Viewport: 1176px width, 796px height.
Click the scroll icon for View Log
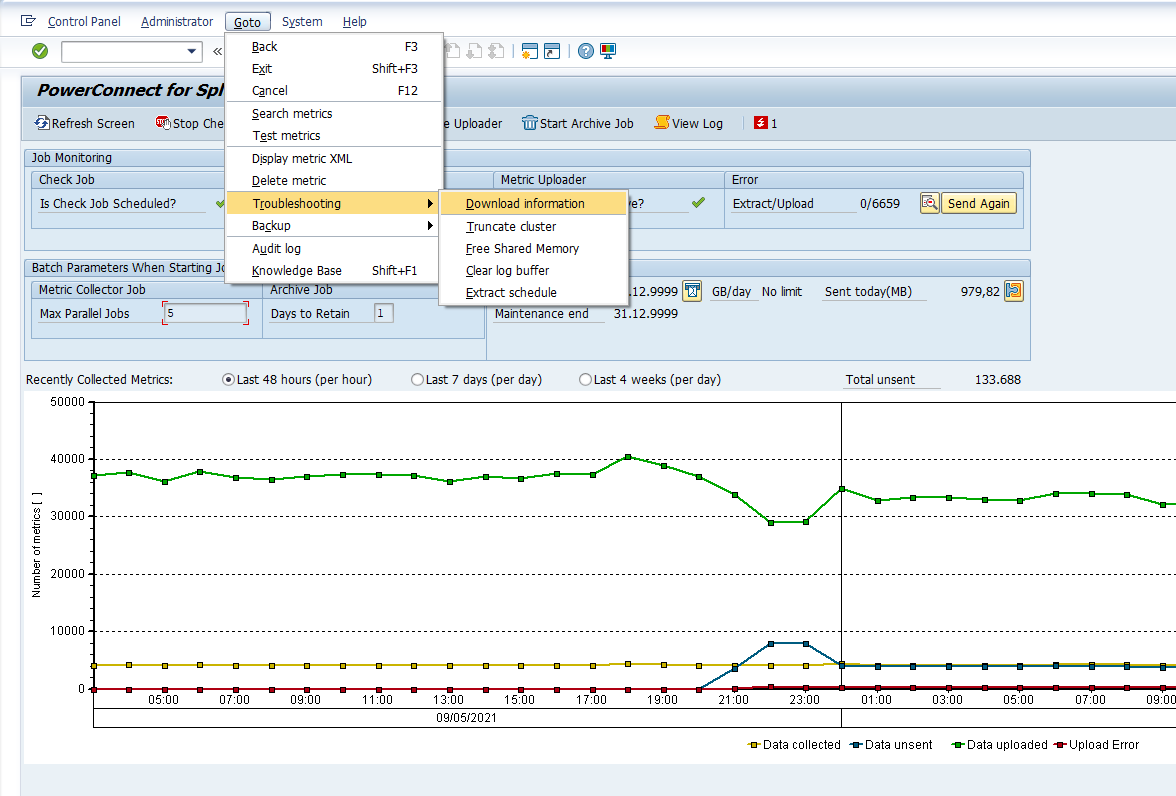(661, 123)
